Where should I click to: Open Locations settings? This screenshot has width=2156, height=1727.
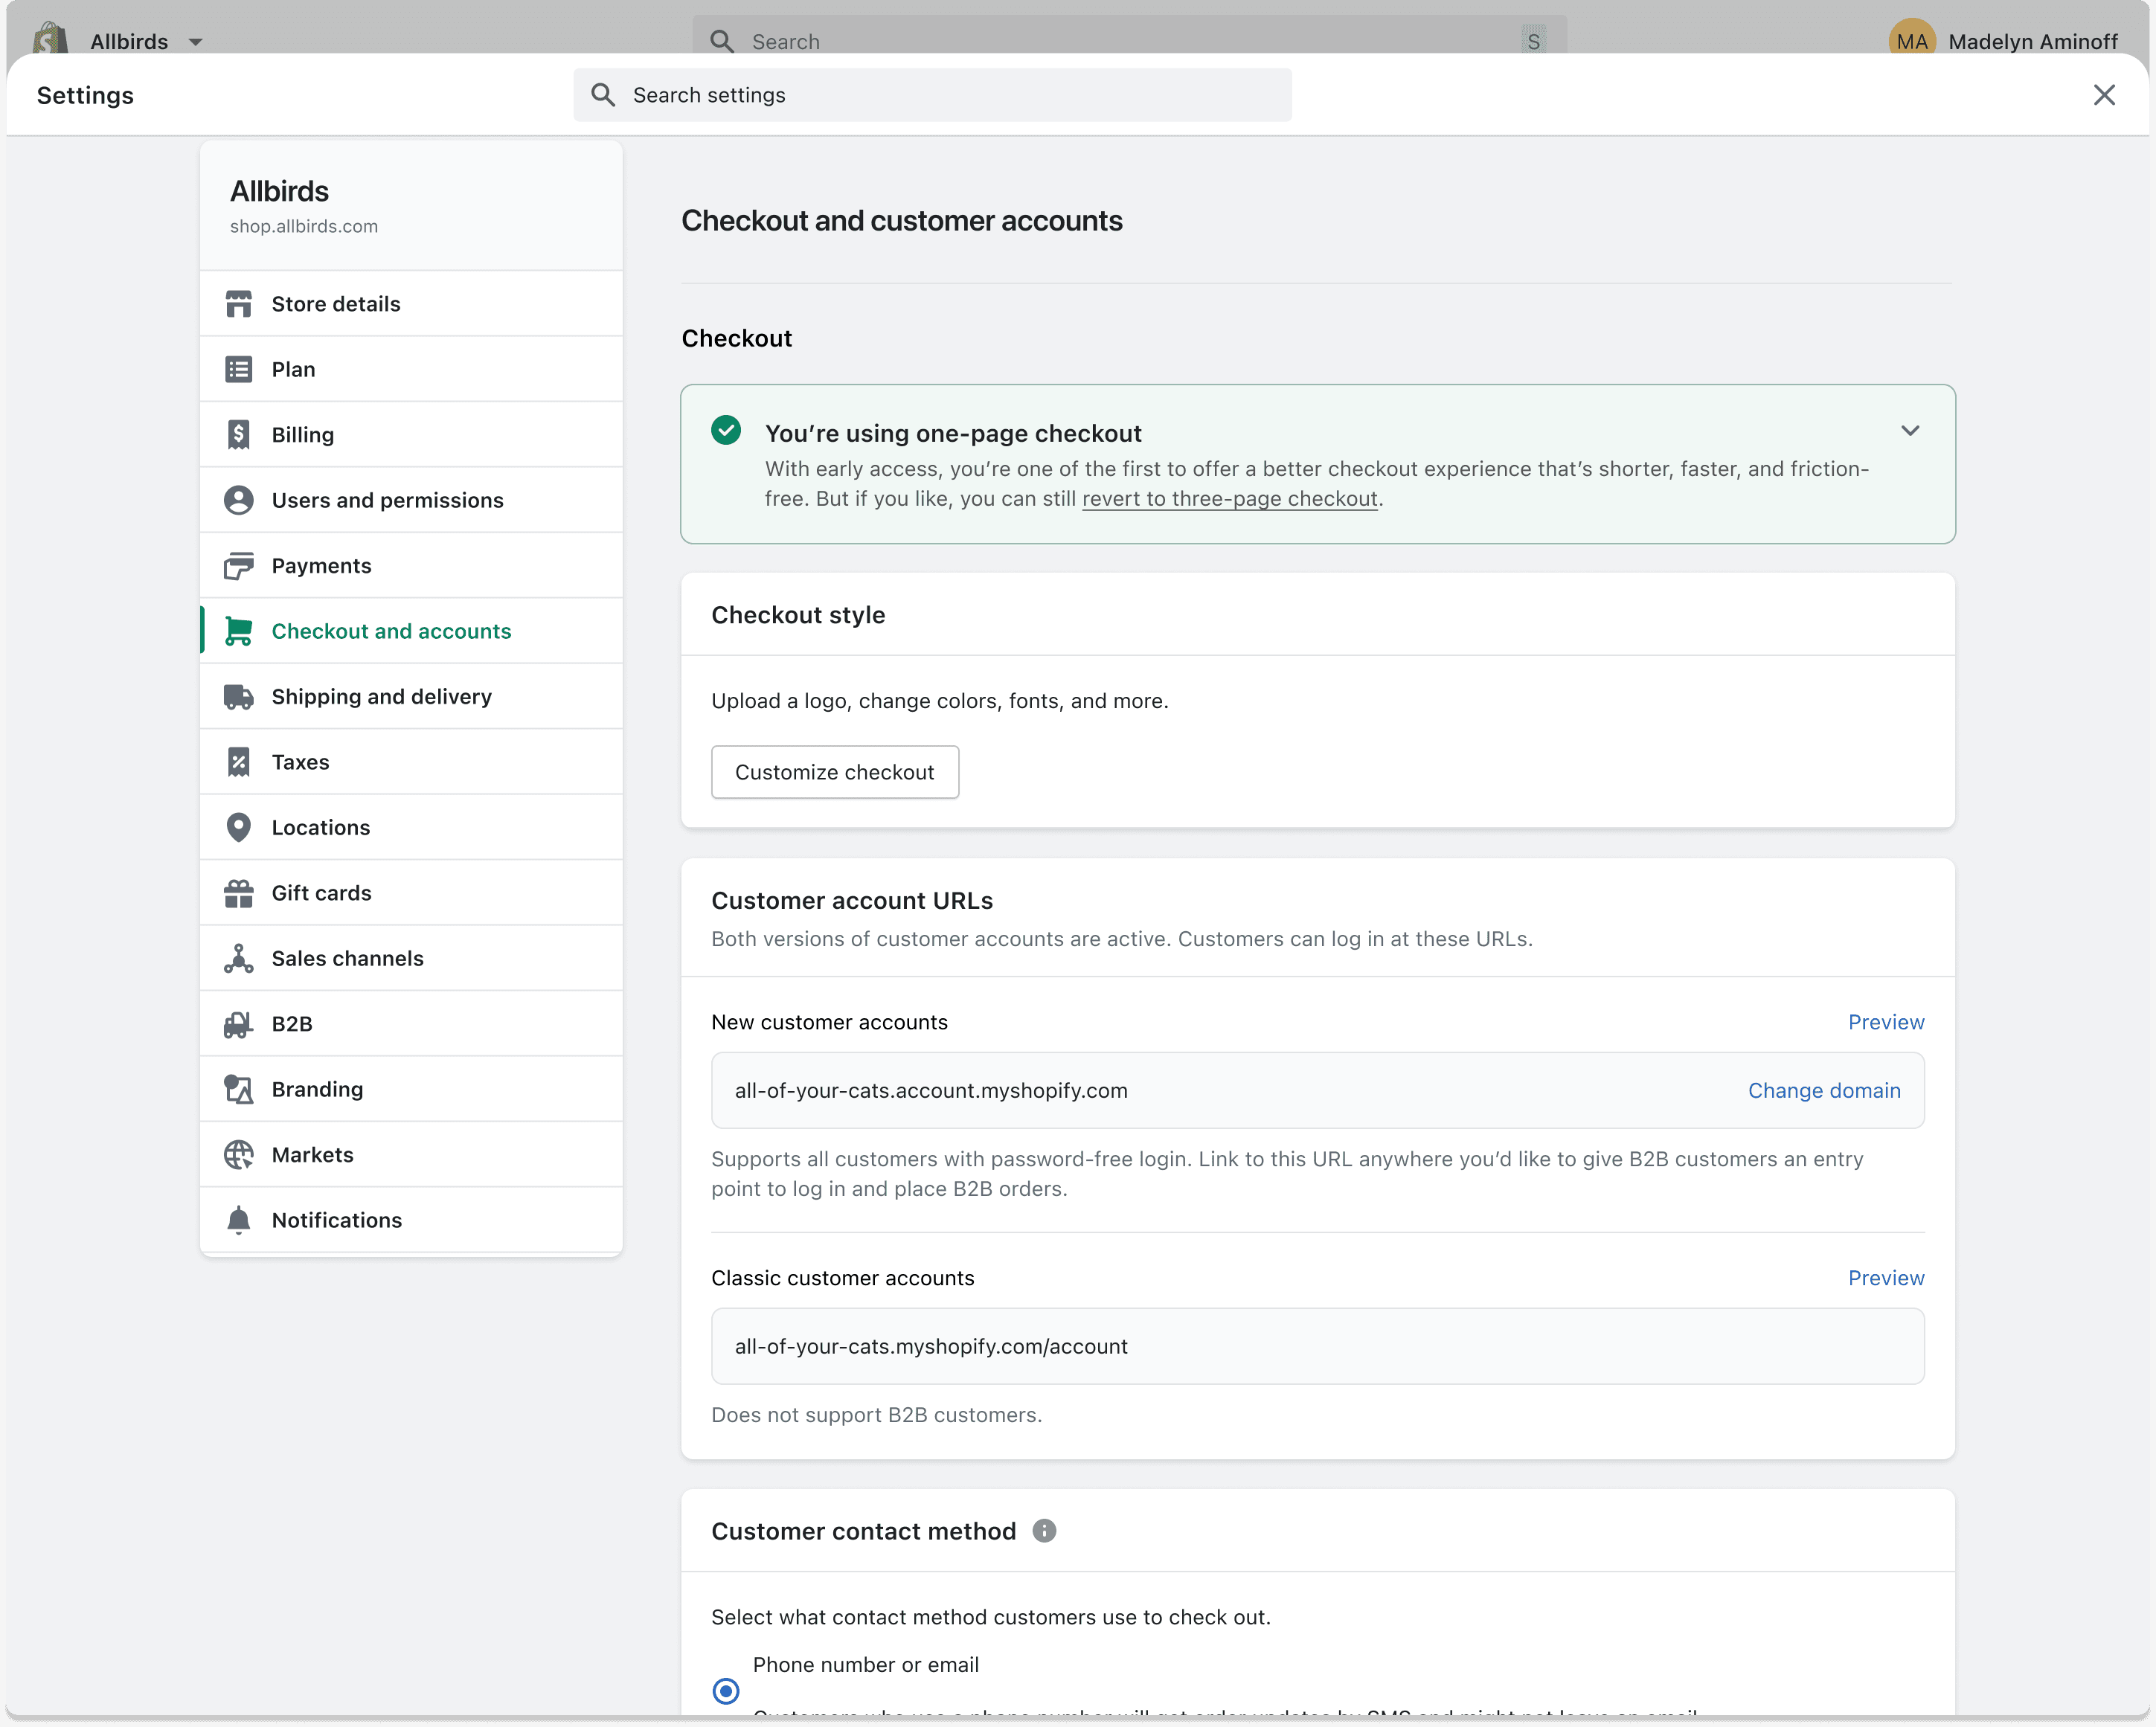(x=411, y=828)
